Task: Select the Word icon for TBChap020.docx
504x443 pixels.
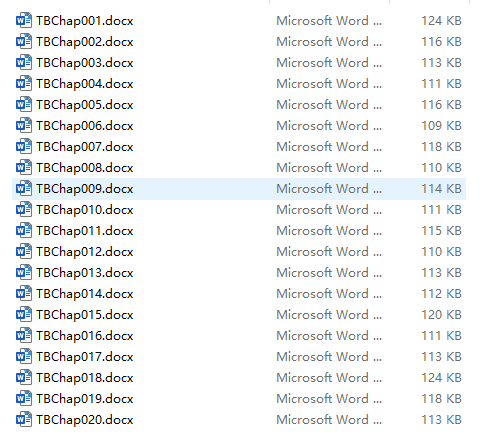Action: point(24,420)
